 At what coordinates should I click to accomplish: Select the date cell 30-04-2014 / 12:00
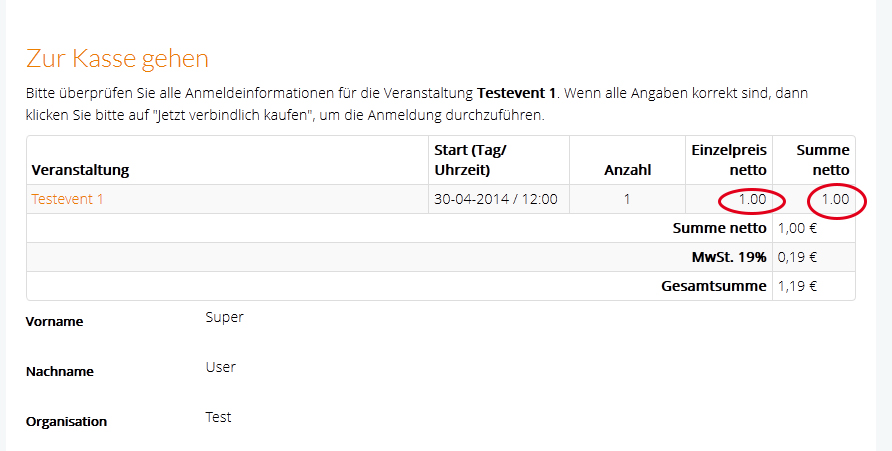(495, 199)
